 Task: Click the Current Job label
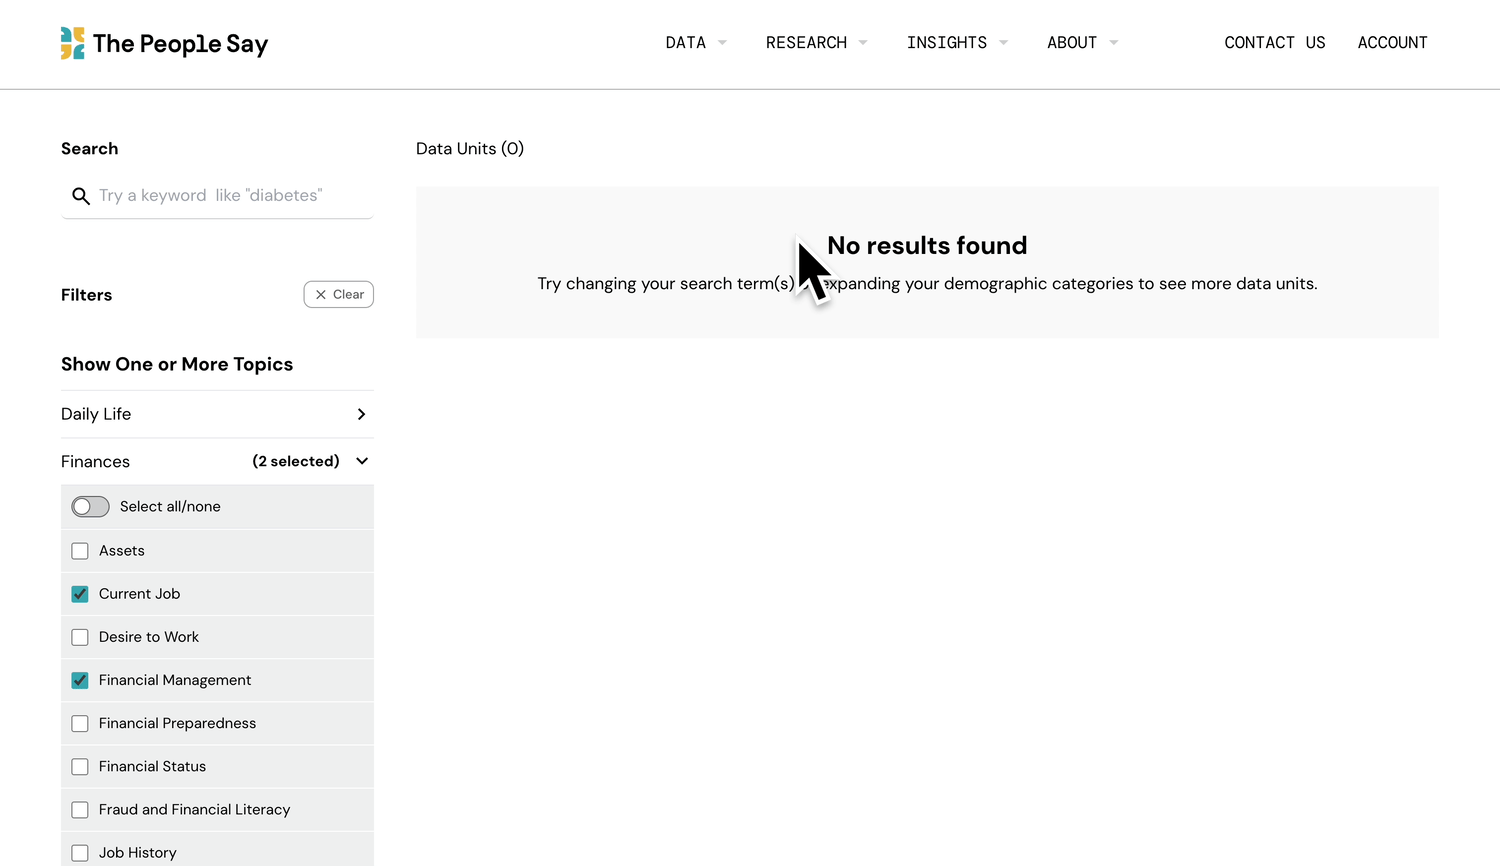[140, 594]
